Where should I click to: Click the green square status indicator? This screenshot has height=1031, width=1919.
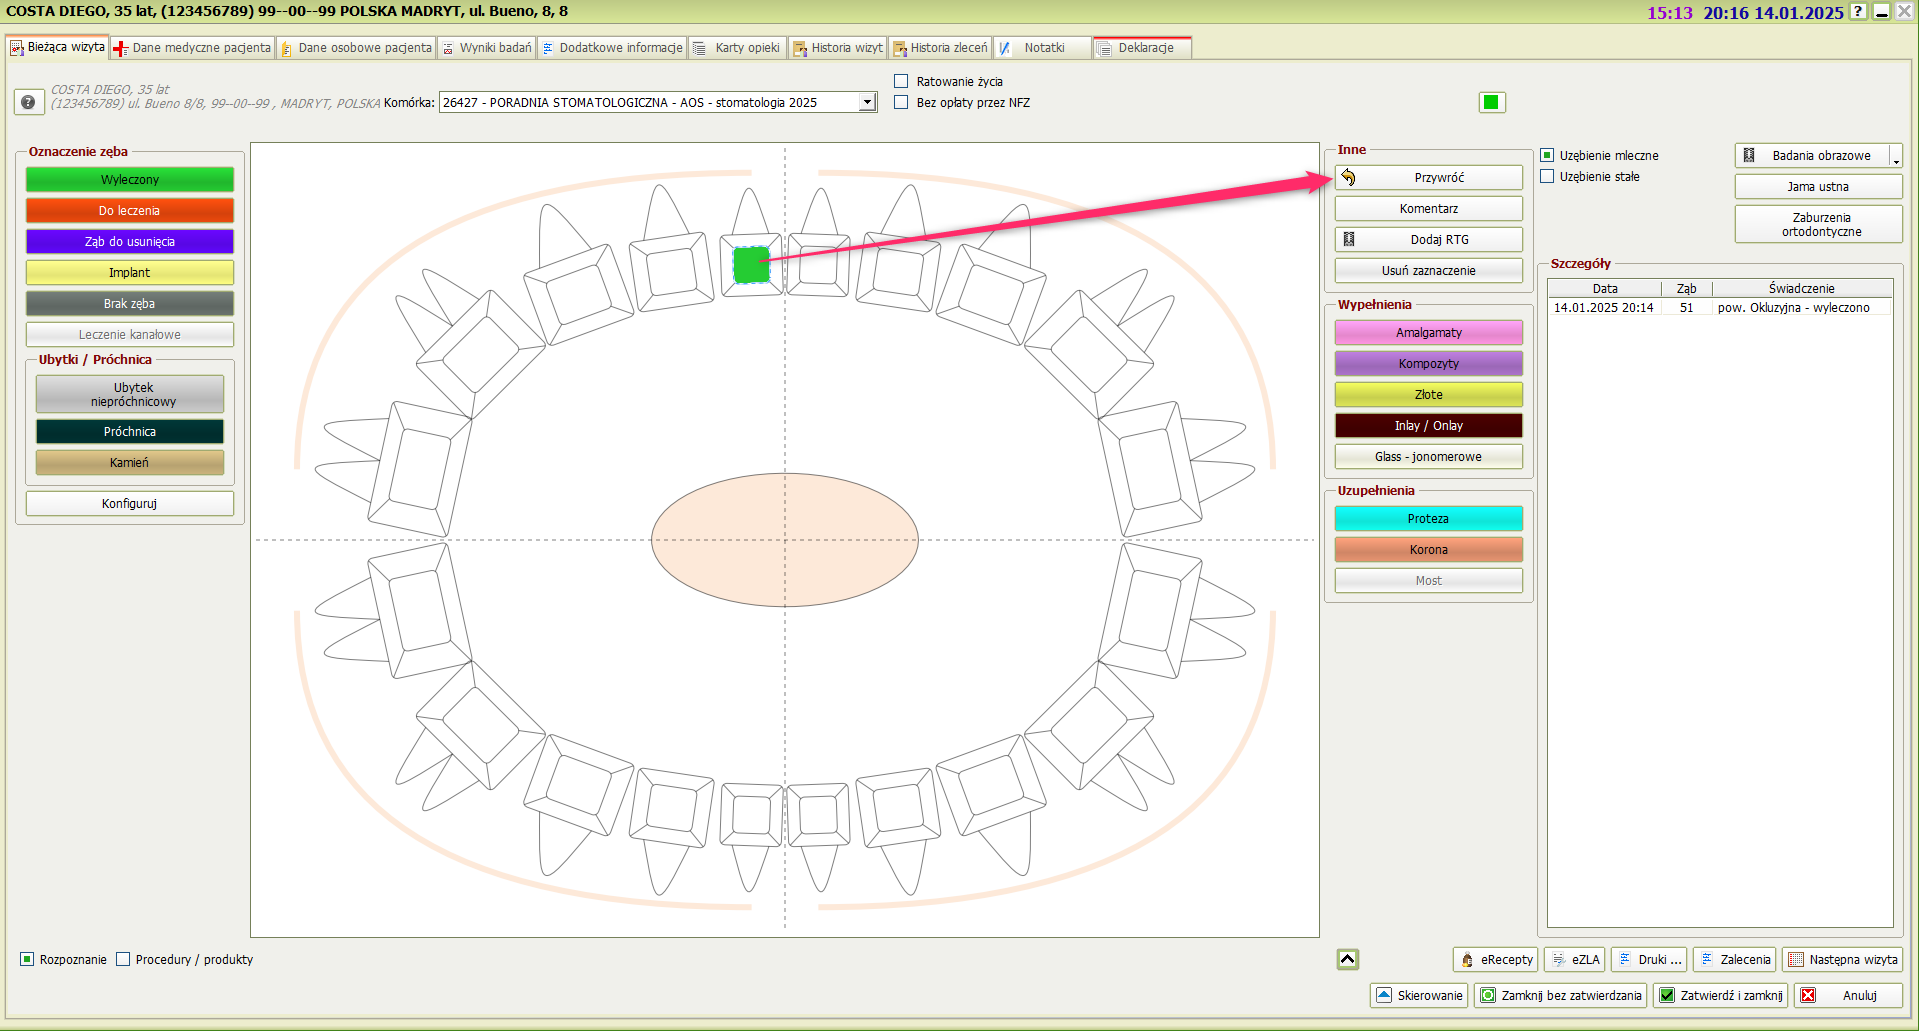point(1491,102)
